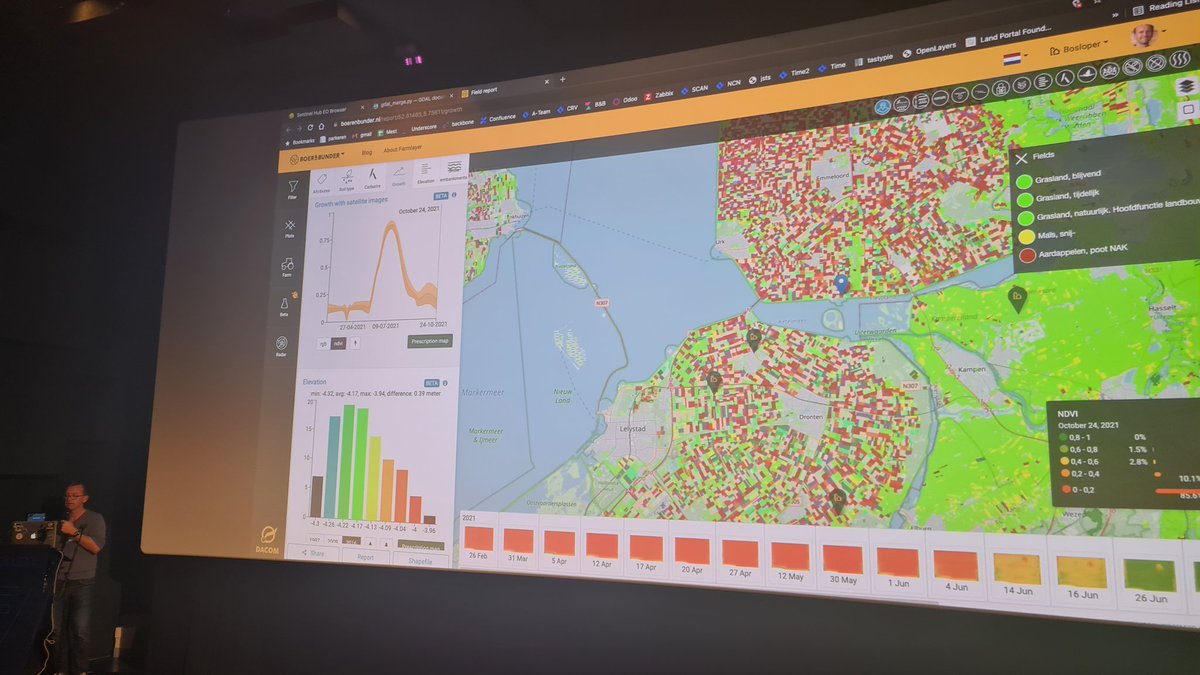This screenshot has width=1200, height=675.
Task: Click the Blog link
Action: click(365, 153)
